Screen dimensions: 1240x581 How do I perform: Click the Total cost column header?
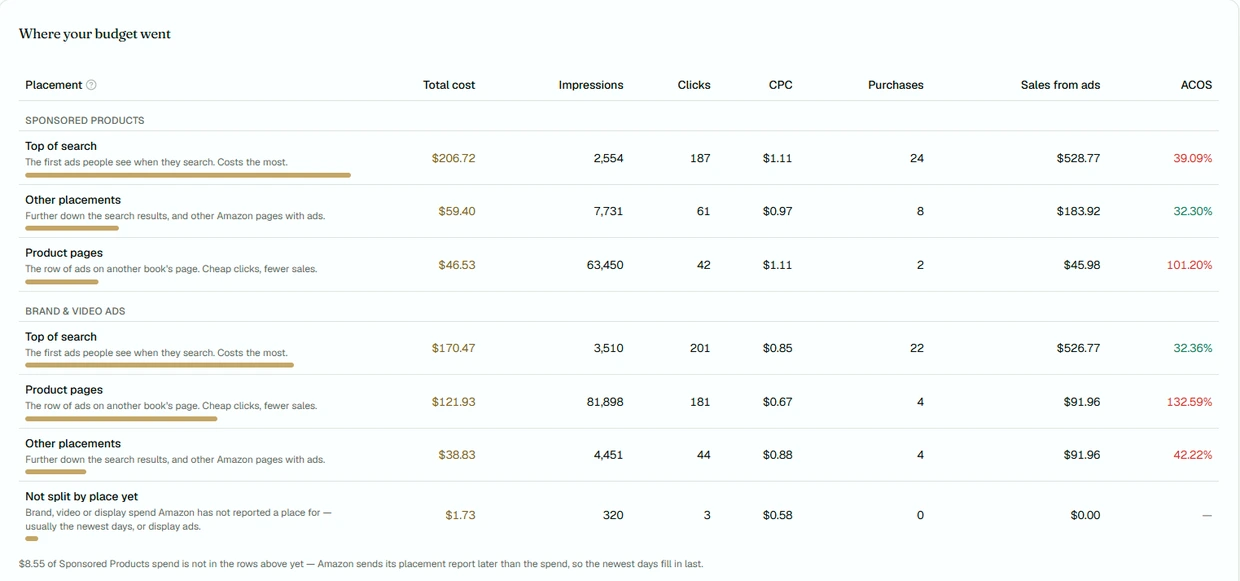pos(449,85)
